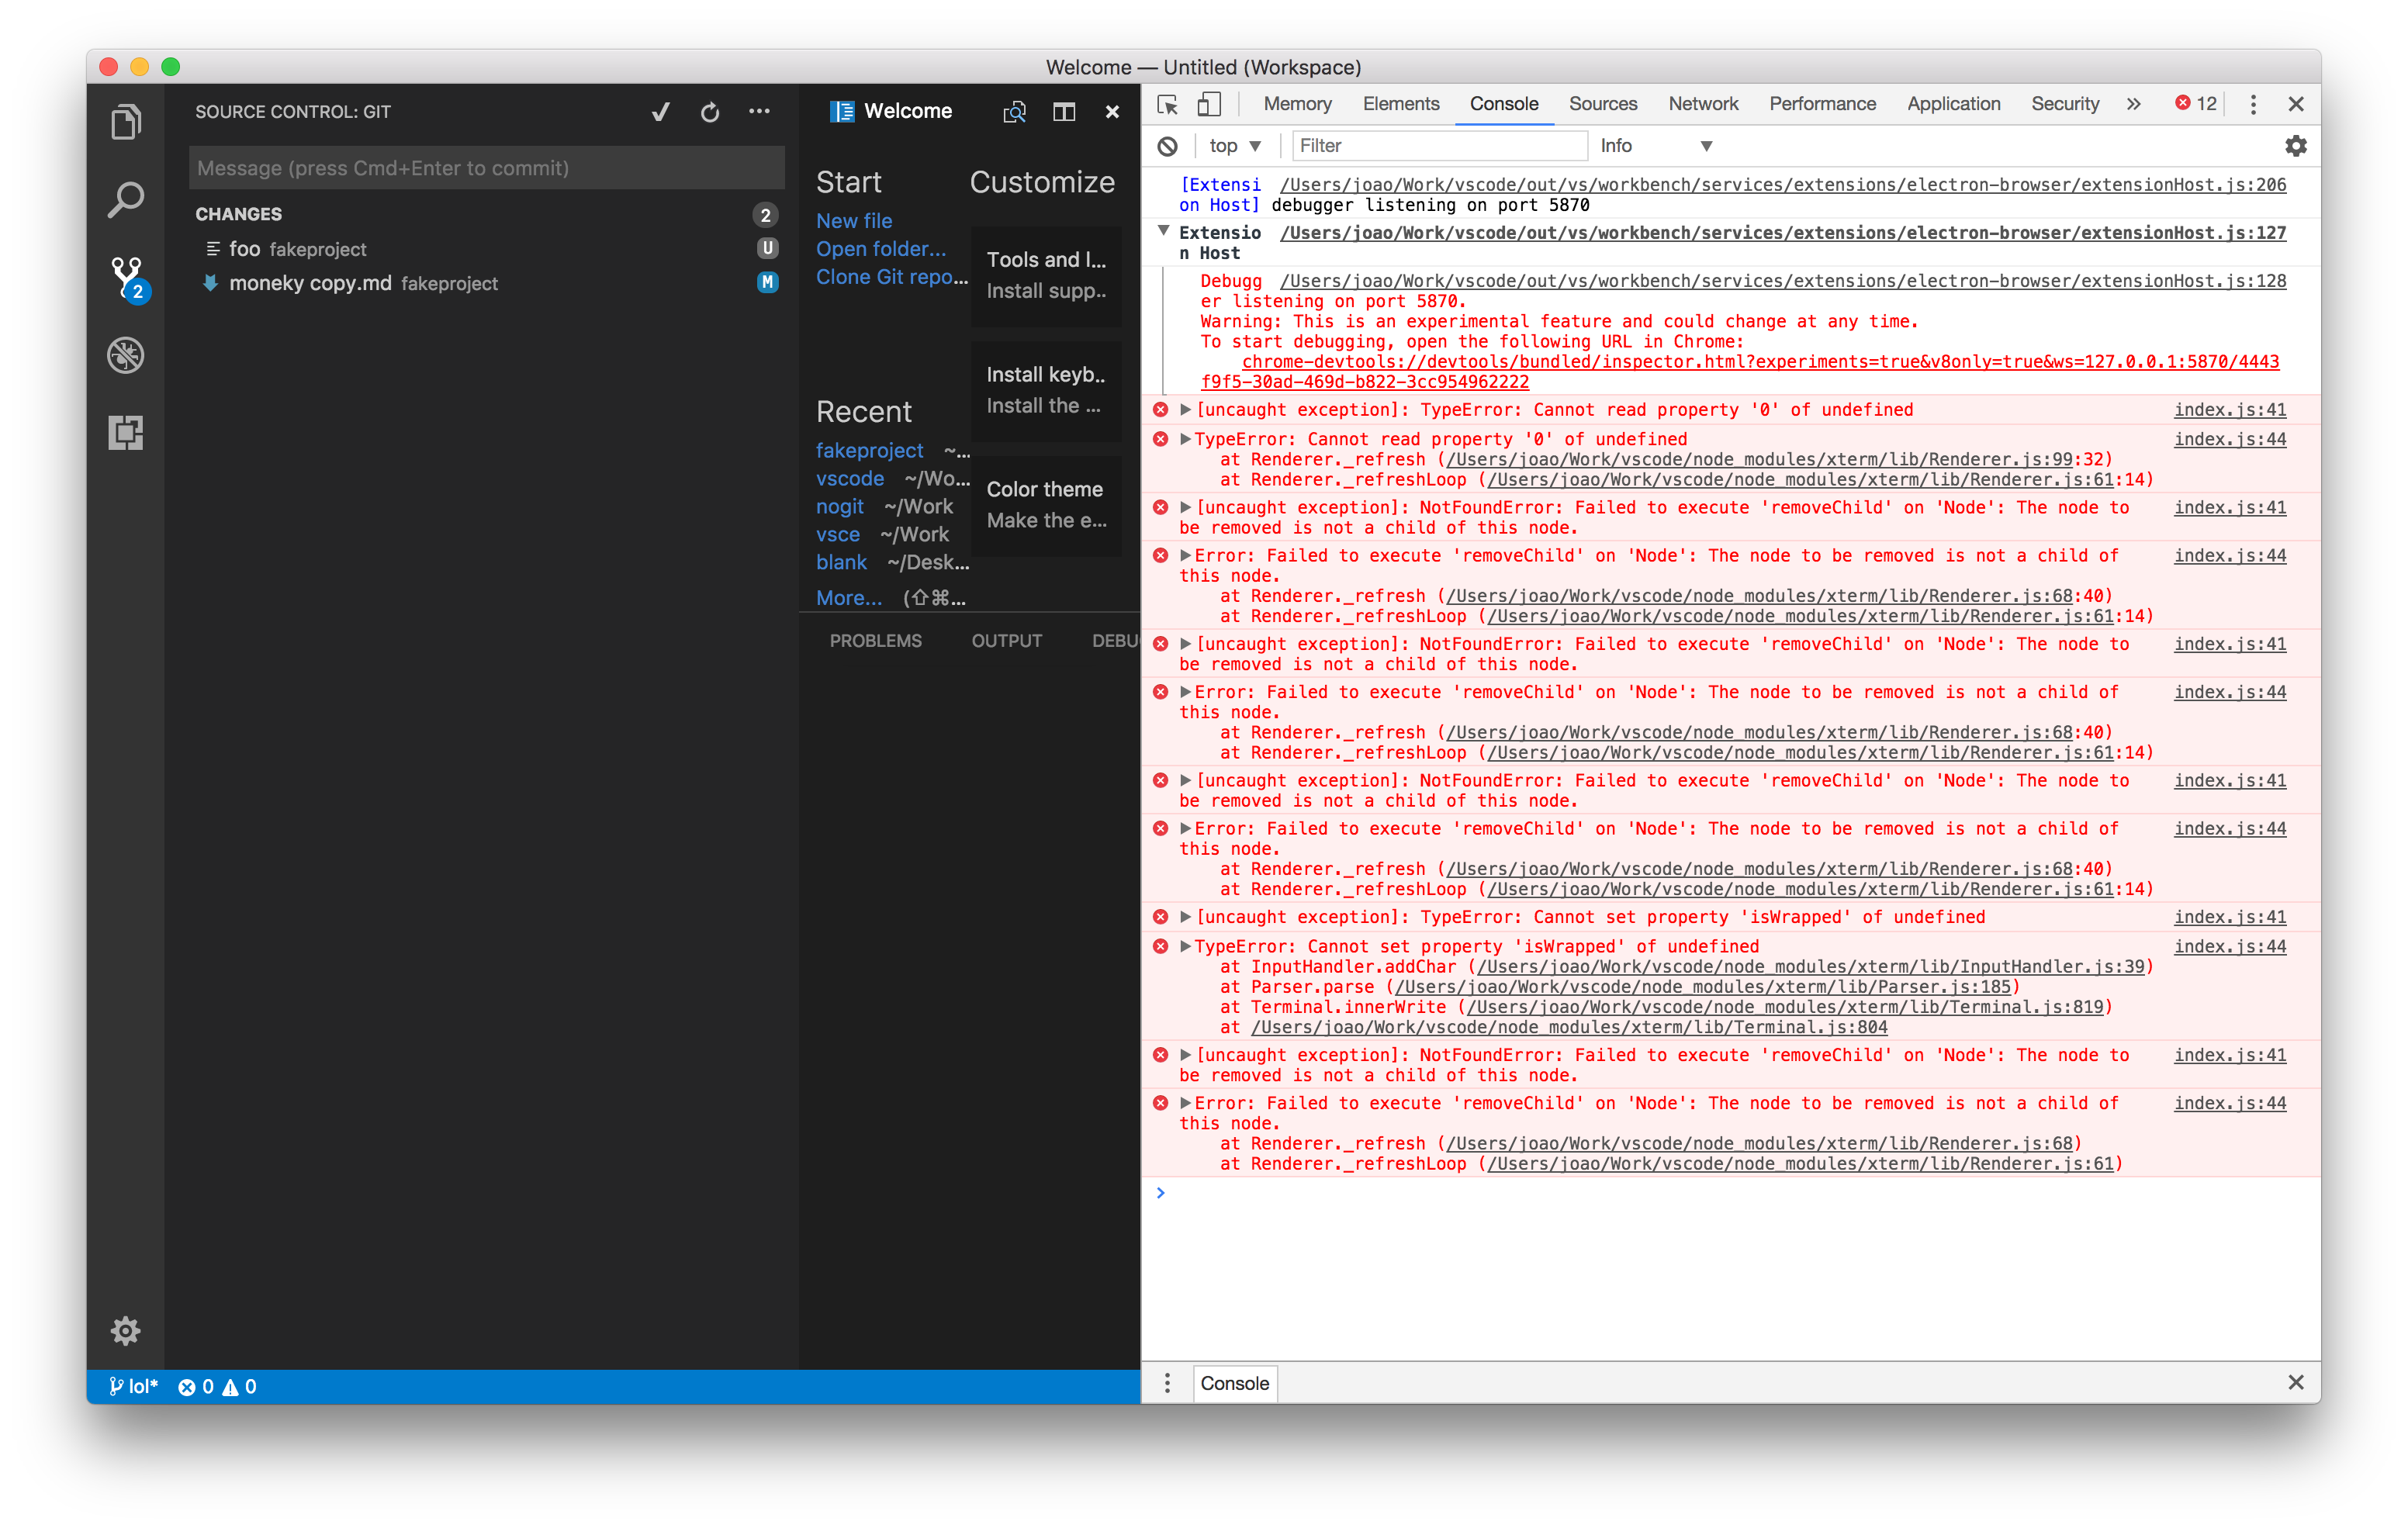Click the 'New file' link on Welcome page
The height and width of the screenshot is (1528, 2408).
(x=853, y=220)
